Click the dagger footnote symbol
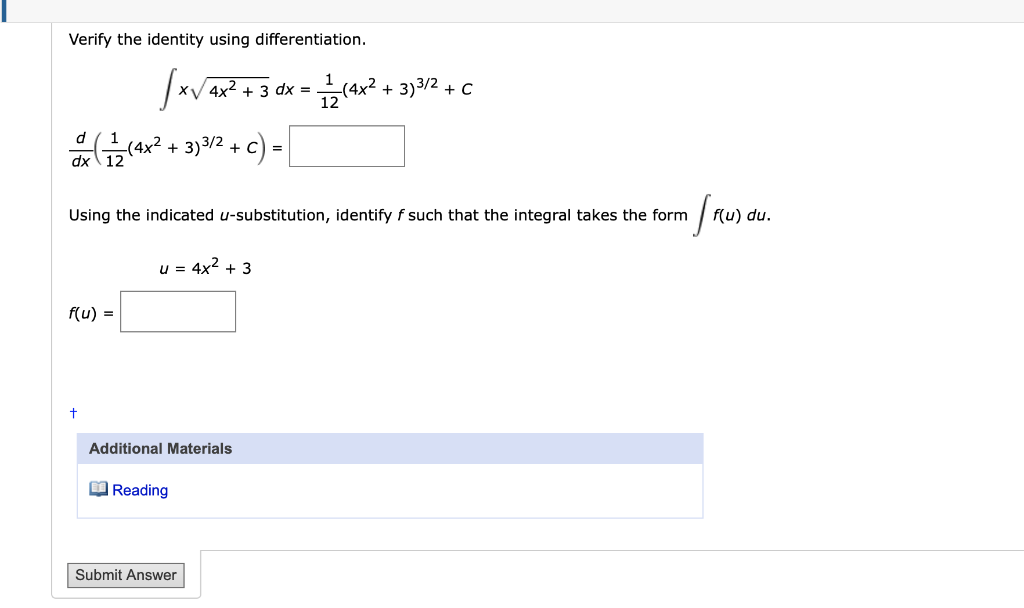Screen dimensions: 1024x608 [71, 410]
